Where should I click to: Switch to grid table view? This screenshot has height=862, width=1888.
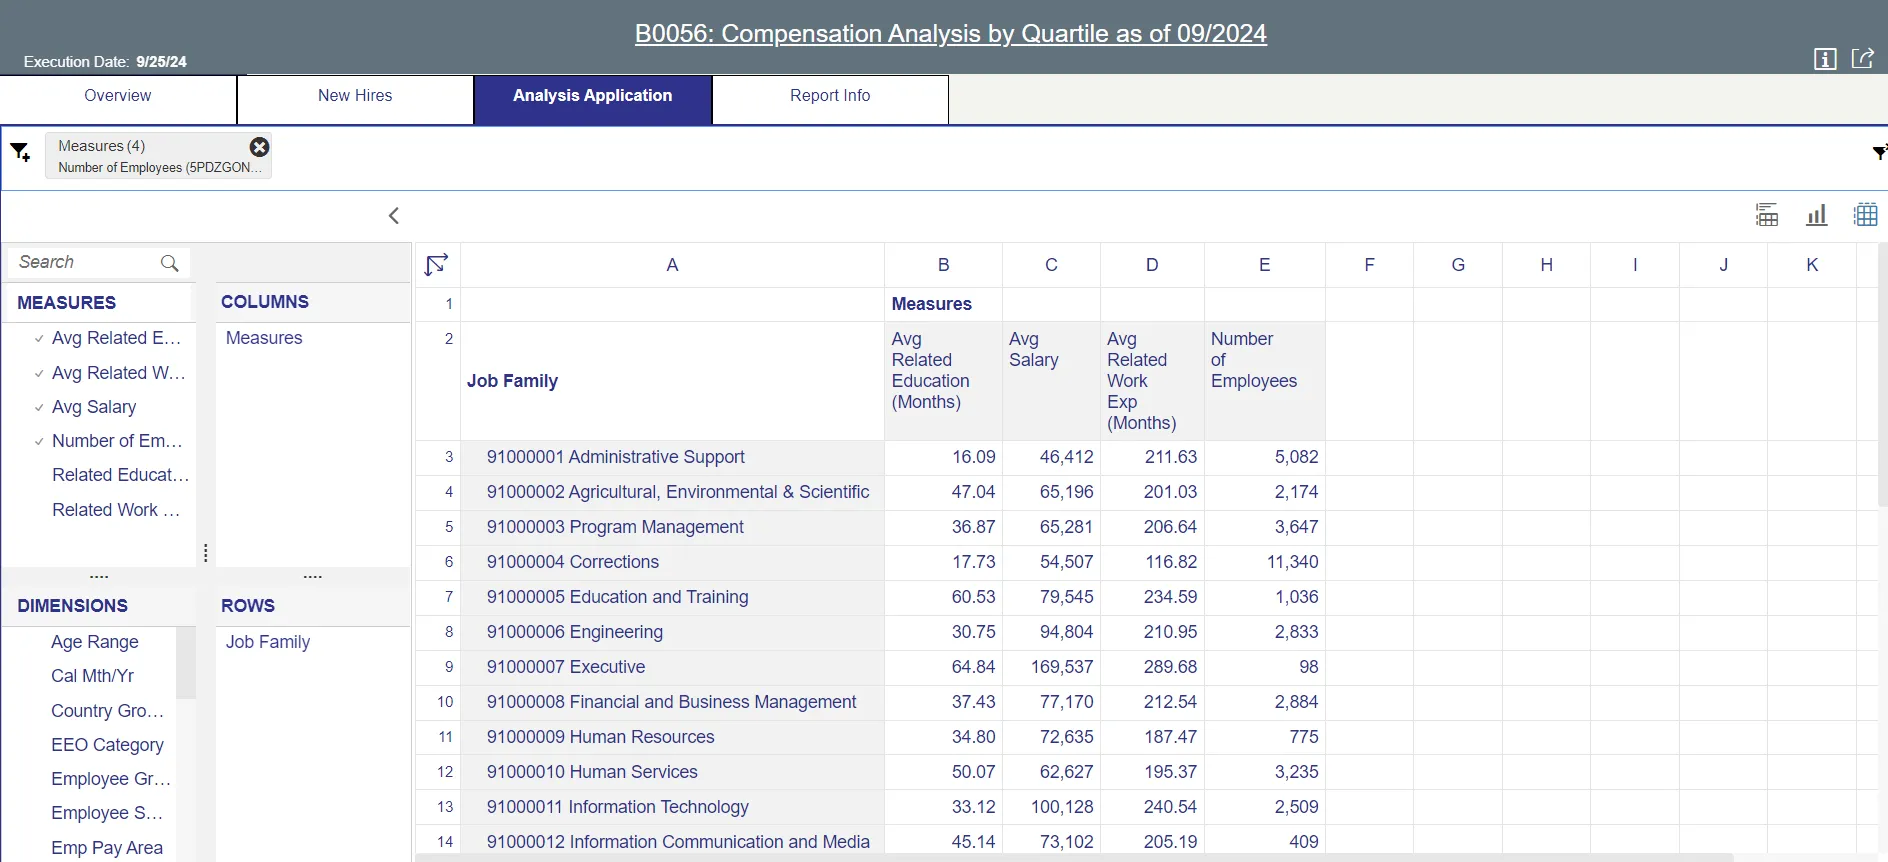point(1865,215)
